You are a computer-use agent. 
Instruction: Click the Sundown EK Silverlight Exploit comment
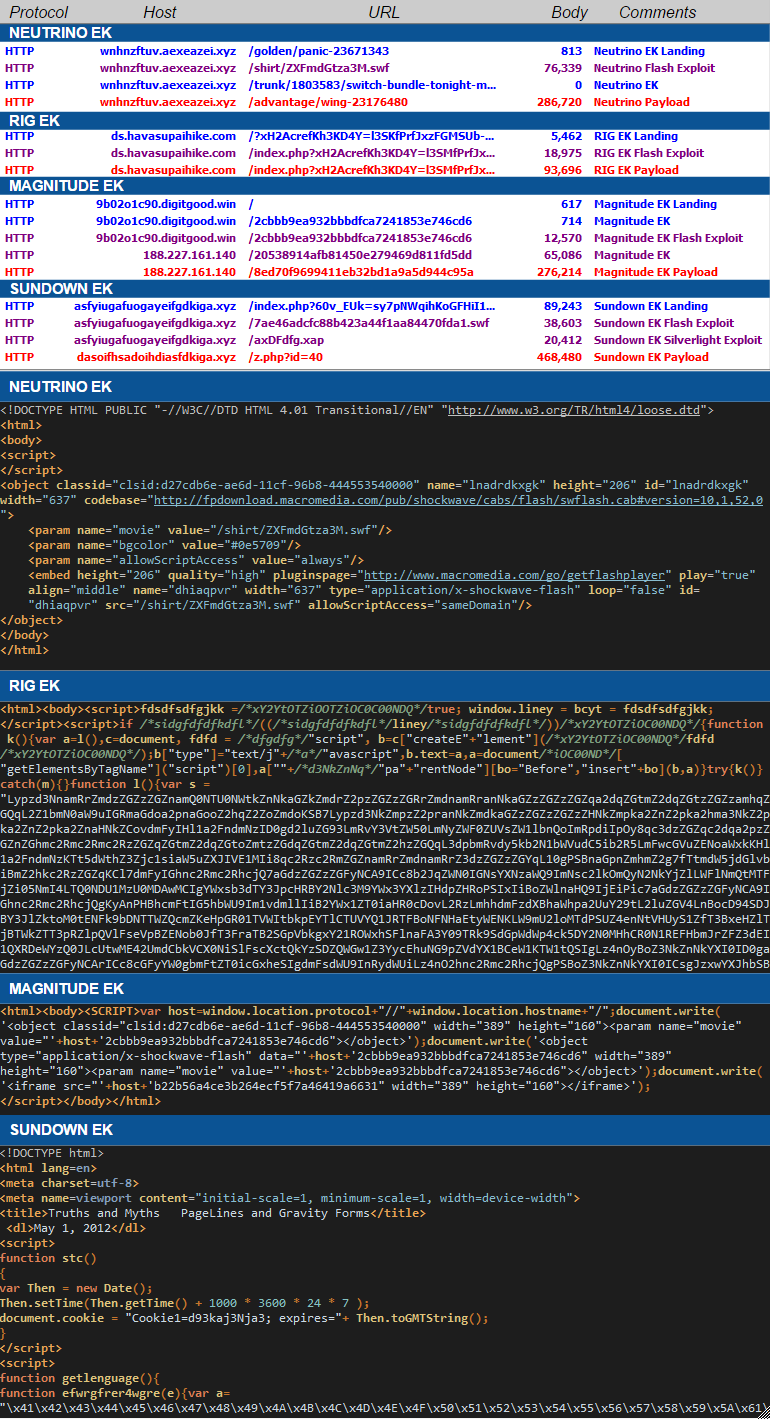pos(678,340)
